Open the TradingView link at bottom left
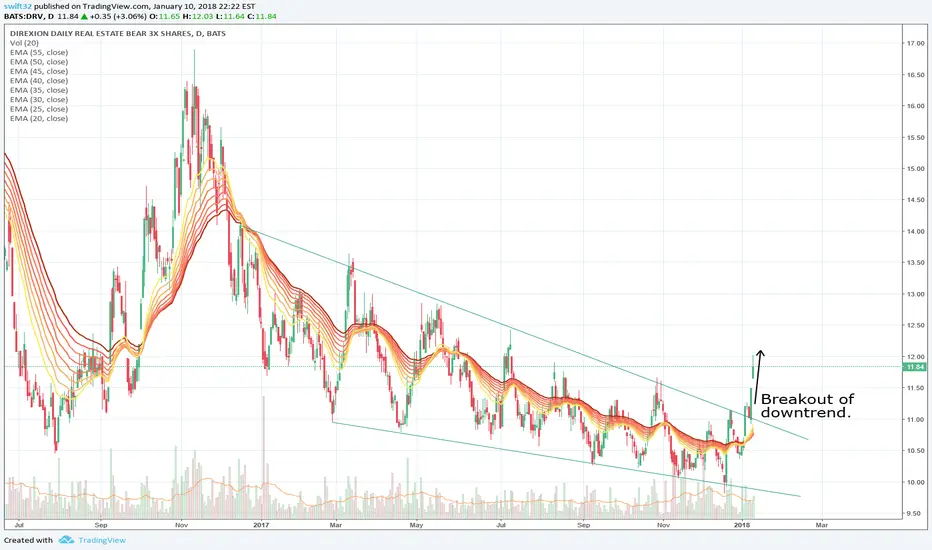This screenshot has height=550, width=932. (x=102, y=540)
